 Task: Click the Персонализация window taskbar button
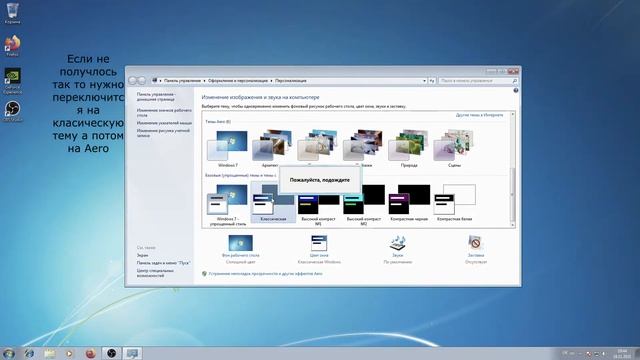click(132, 353)
